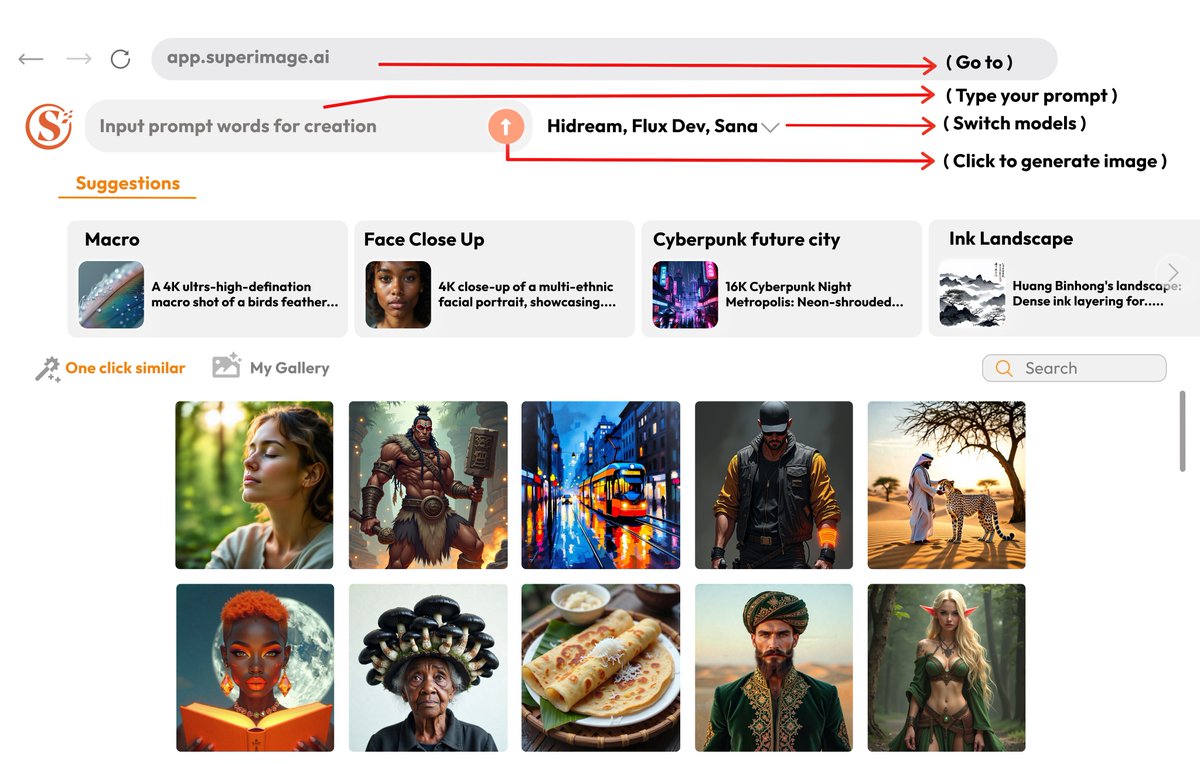Open the elderly woman mushroom hat image
Viewport: 1200px width, 764px height.
428,668
